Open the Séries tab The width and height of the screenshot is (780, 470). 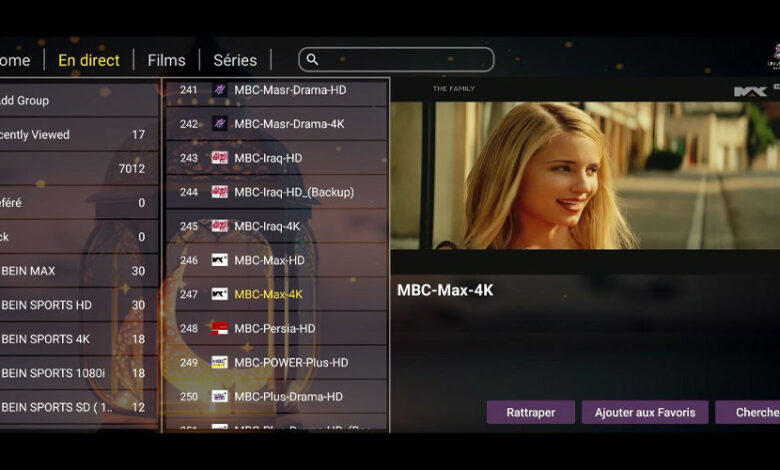[x=235, y=60]
